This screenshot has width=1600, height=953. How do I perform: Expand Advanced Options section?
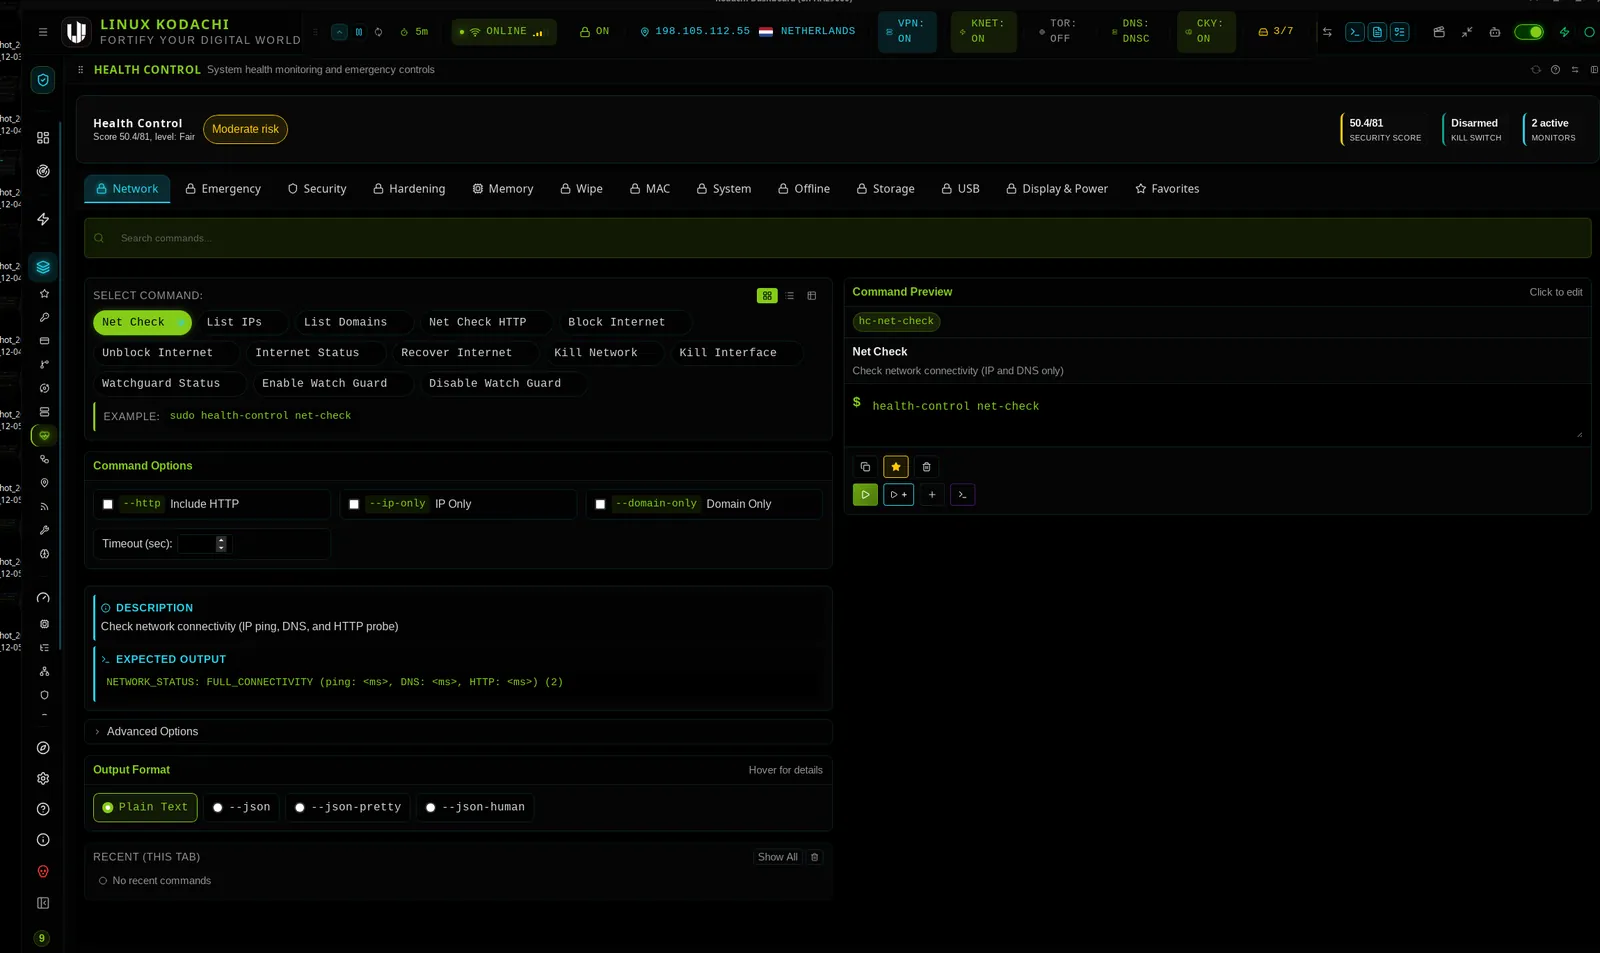pyautogui.click(x=459, y=732)
